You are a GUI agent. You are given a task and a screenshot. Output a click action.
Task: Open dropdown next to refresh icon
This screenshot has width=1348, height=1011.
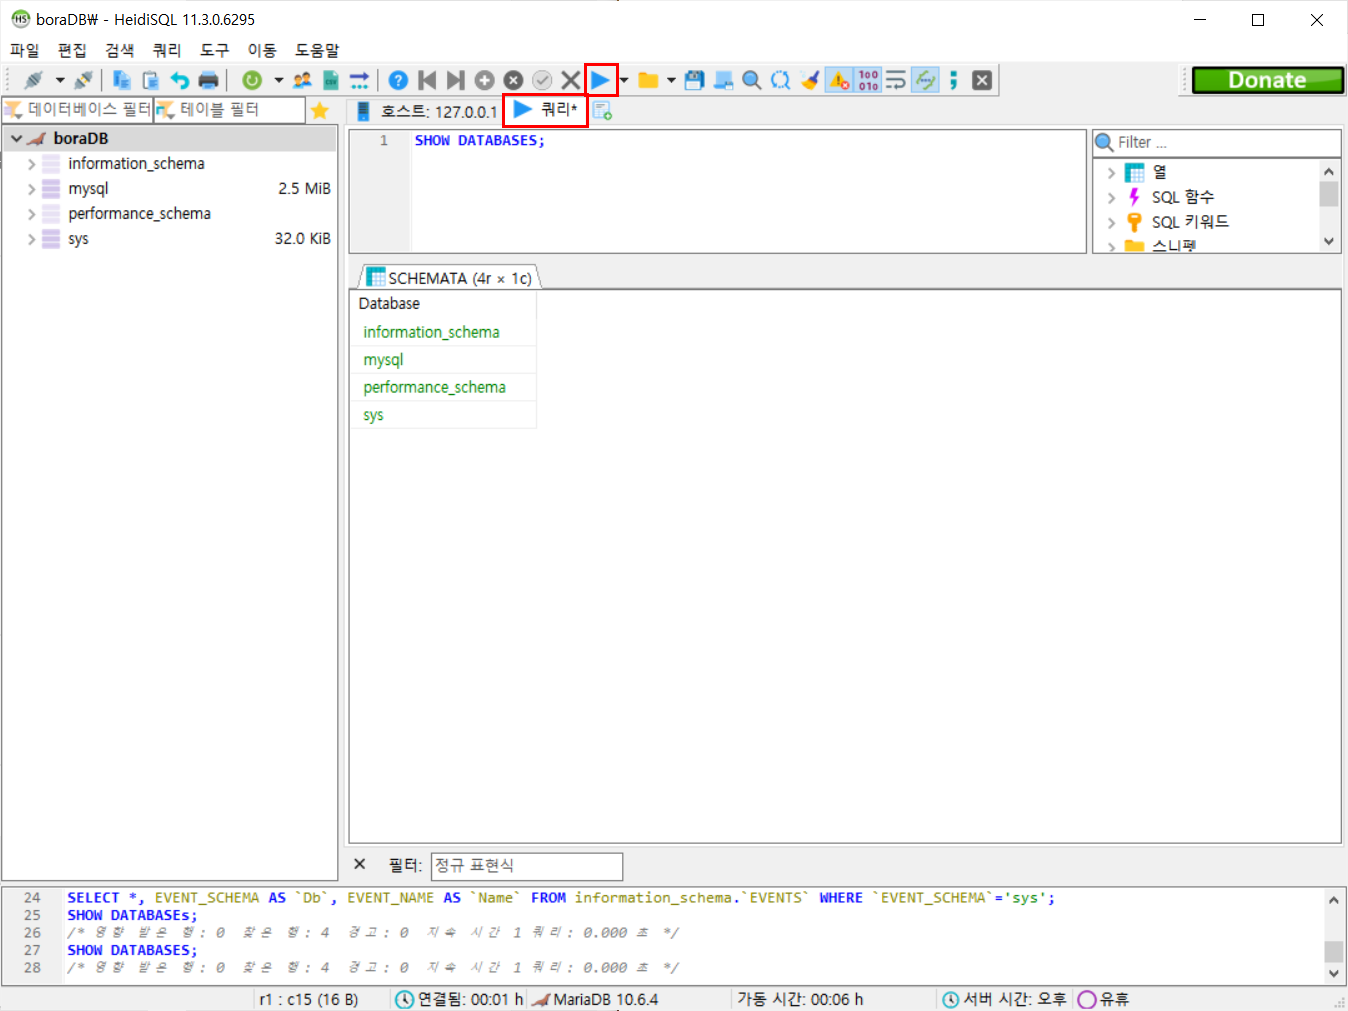point(278,80)
